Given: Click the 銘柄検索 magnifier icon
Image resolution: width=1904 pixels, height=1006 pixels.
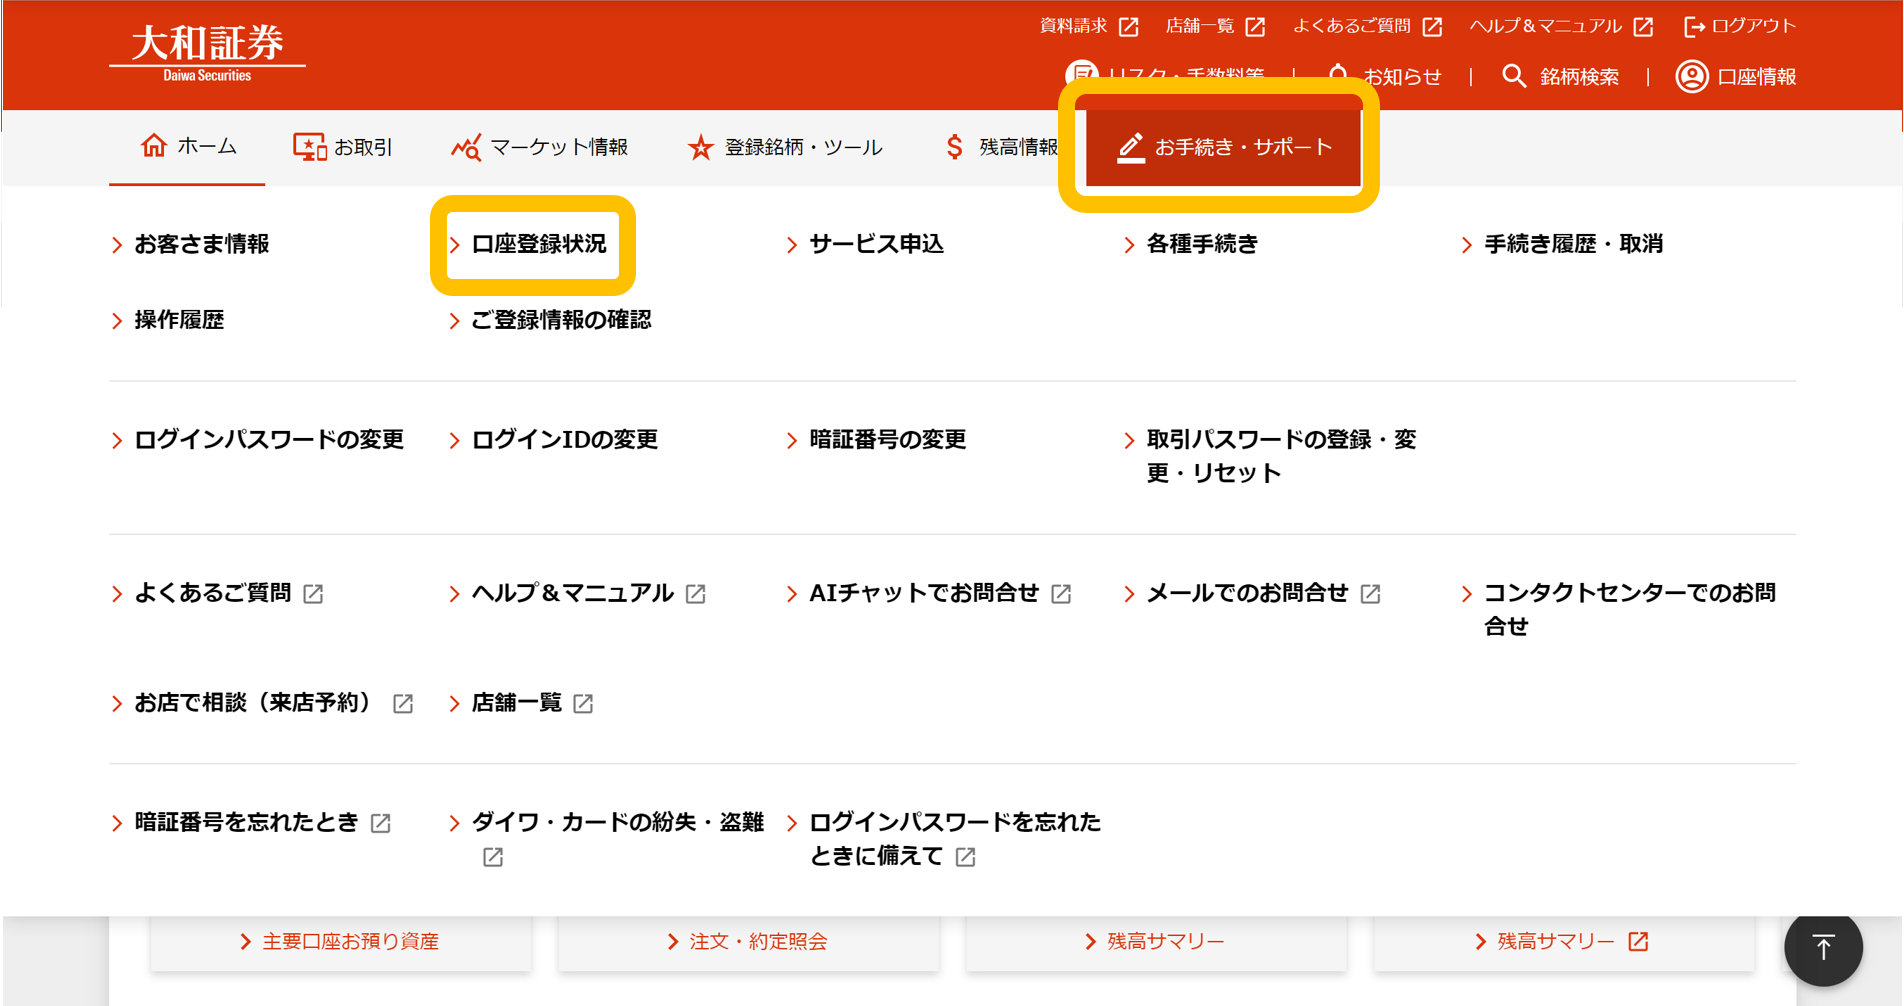Looking at the screenshot, I should click(x=1514, y=77).
